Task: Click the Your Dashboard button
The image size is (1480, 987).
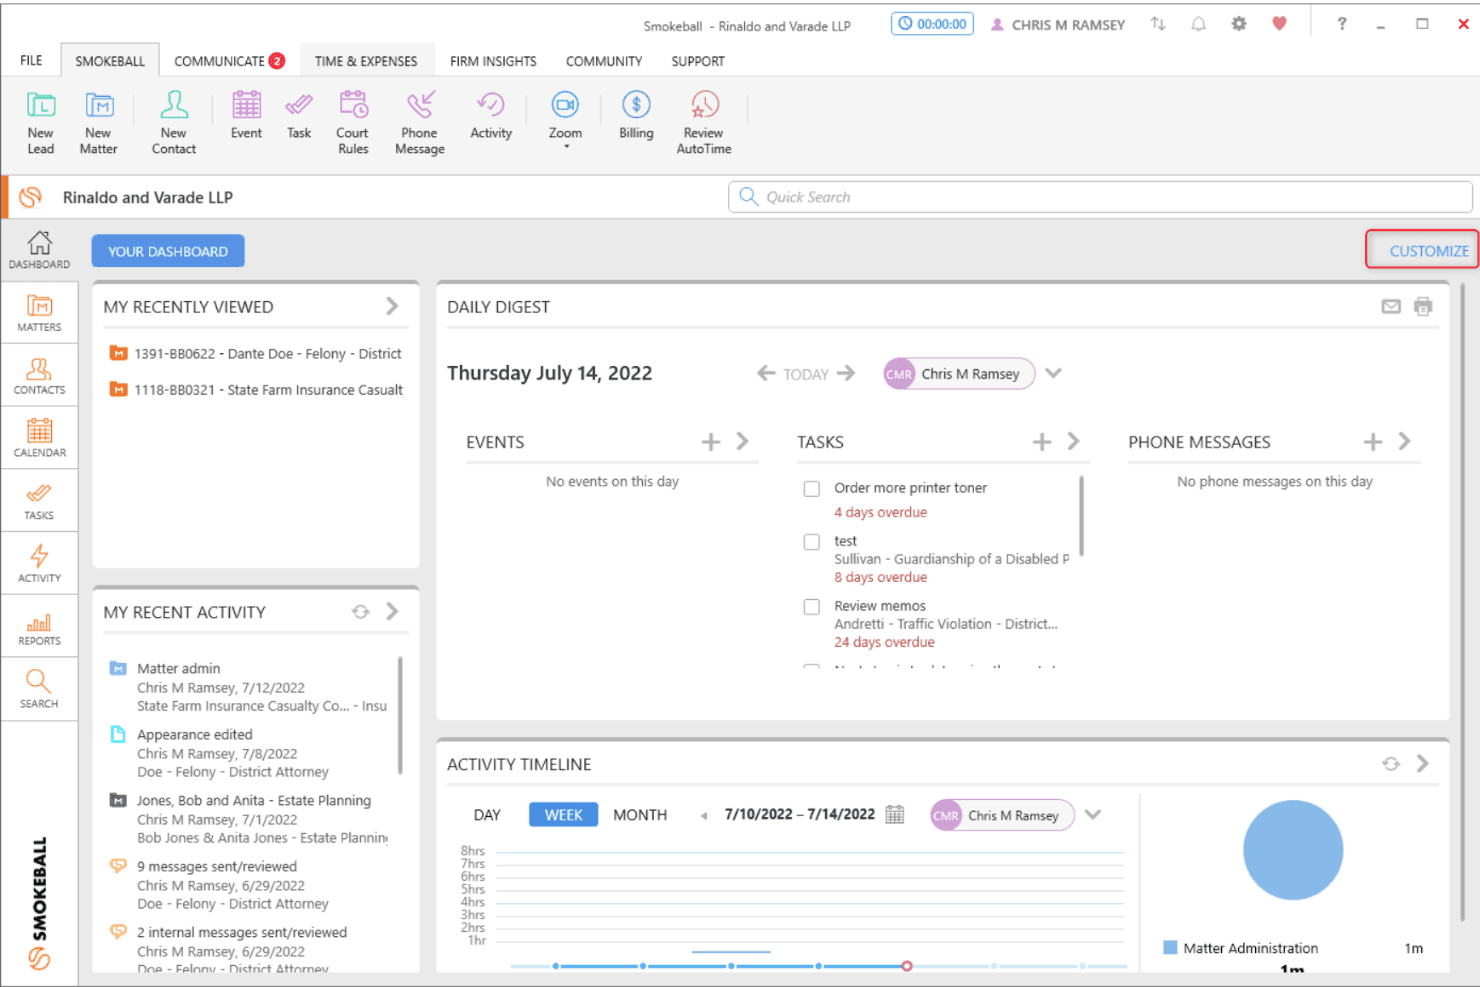Action: [168, 251]
